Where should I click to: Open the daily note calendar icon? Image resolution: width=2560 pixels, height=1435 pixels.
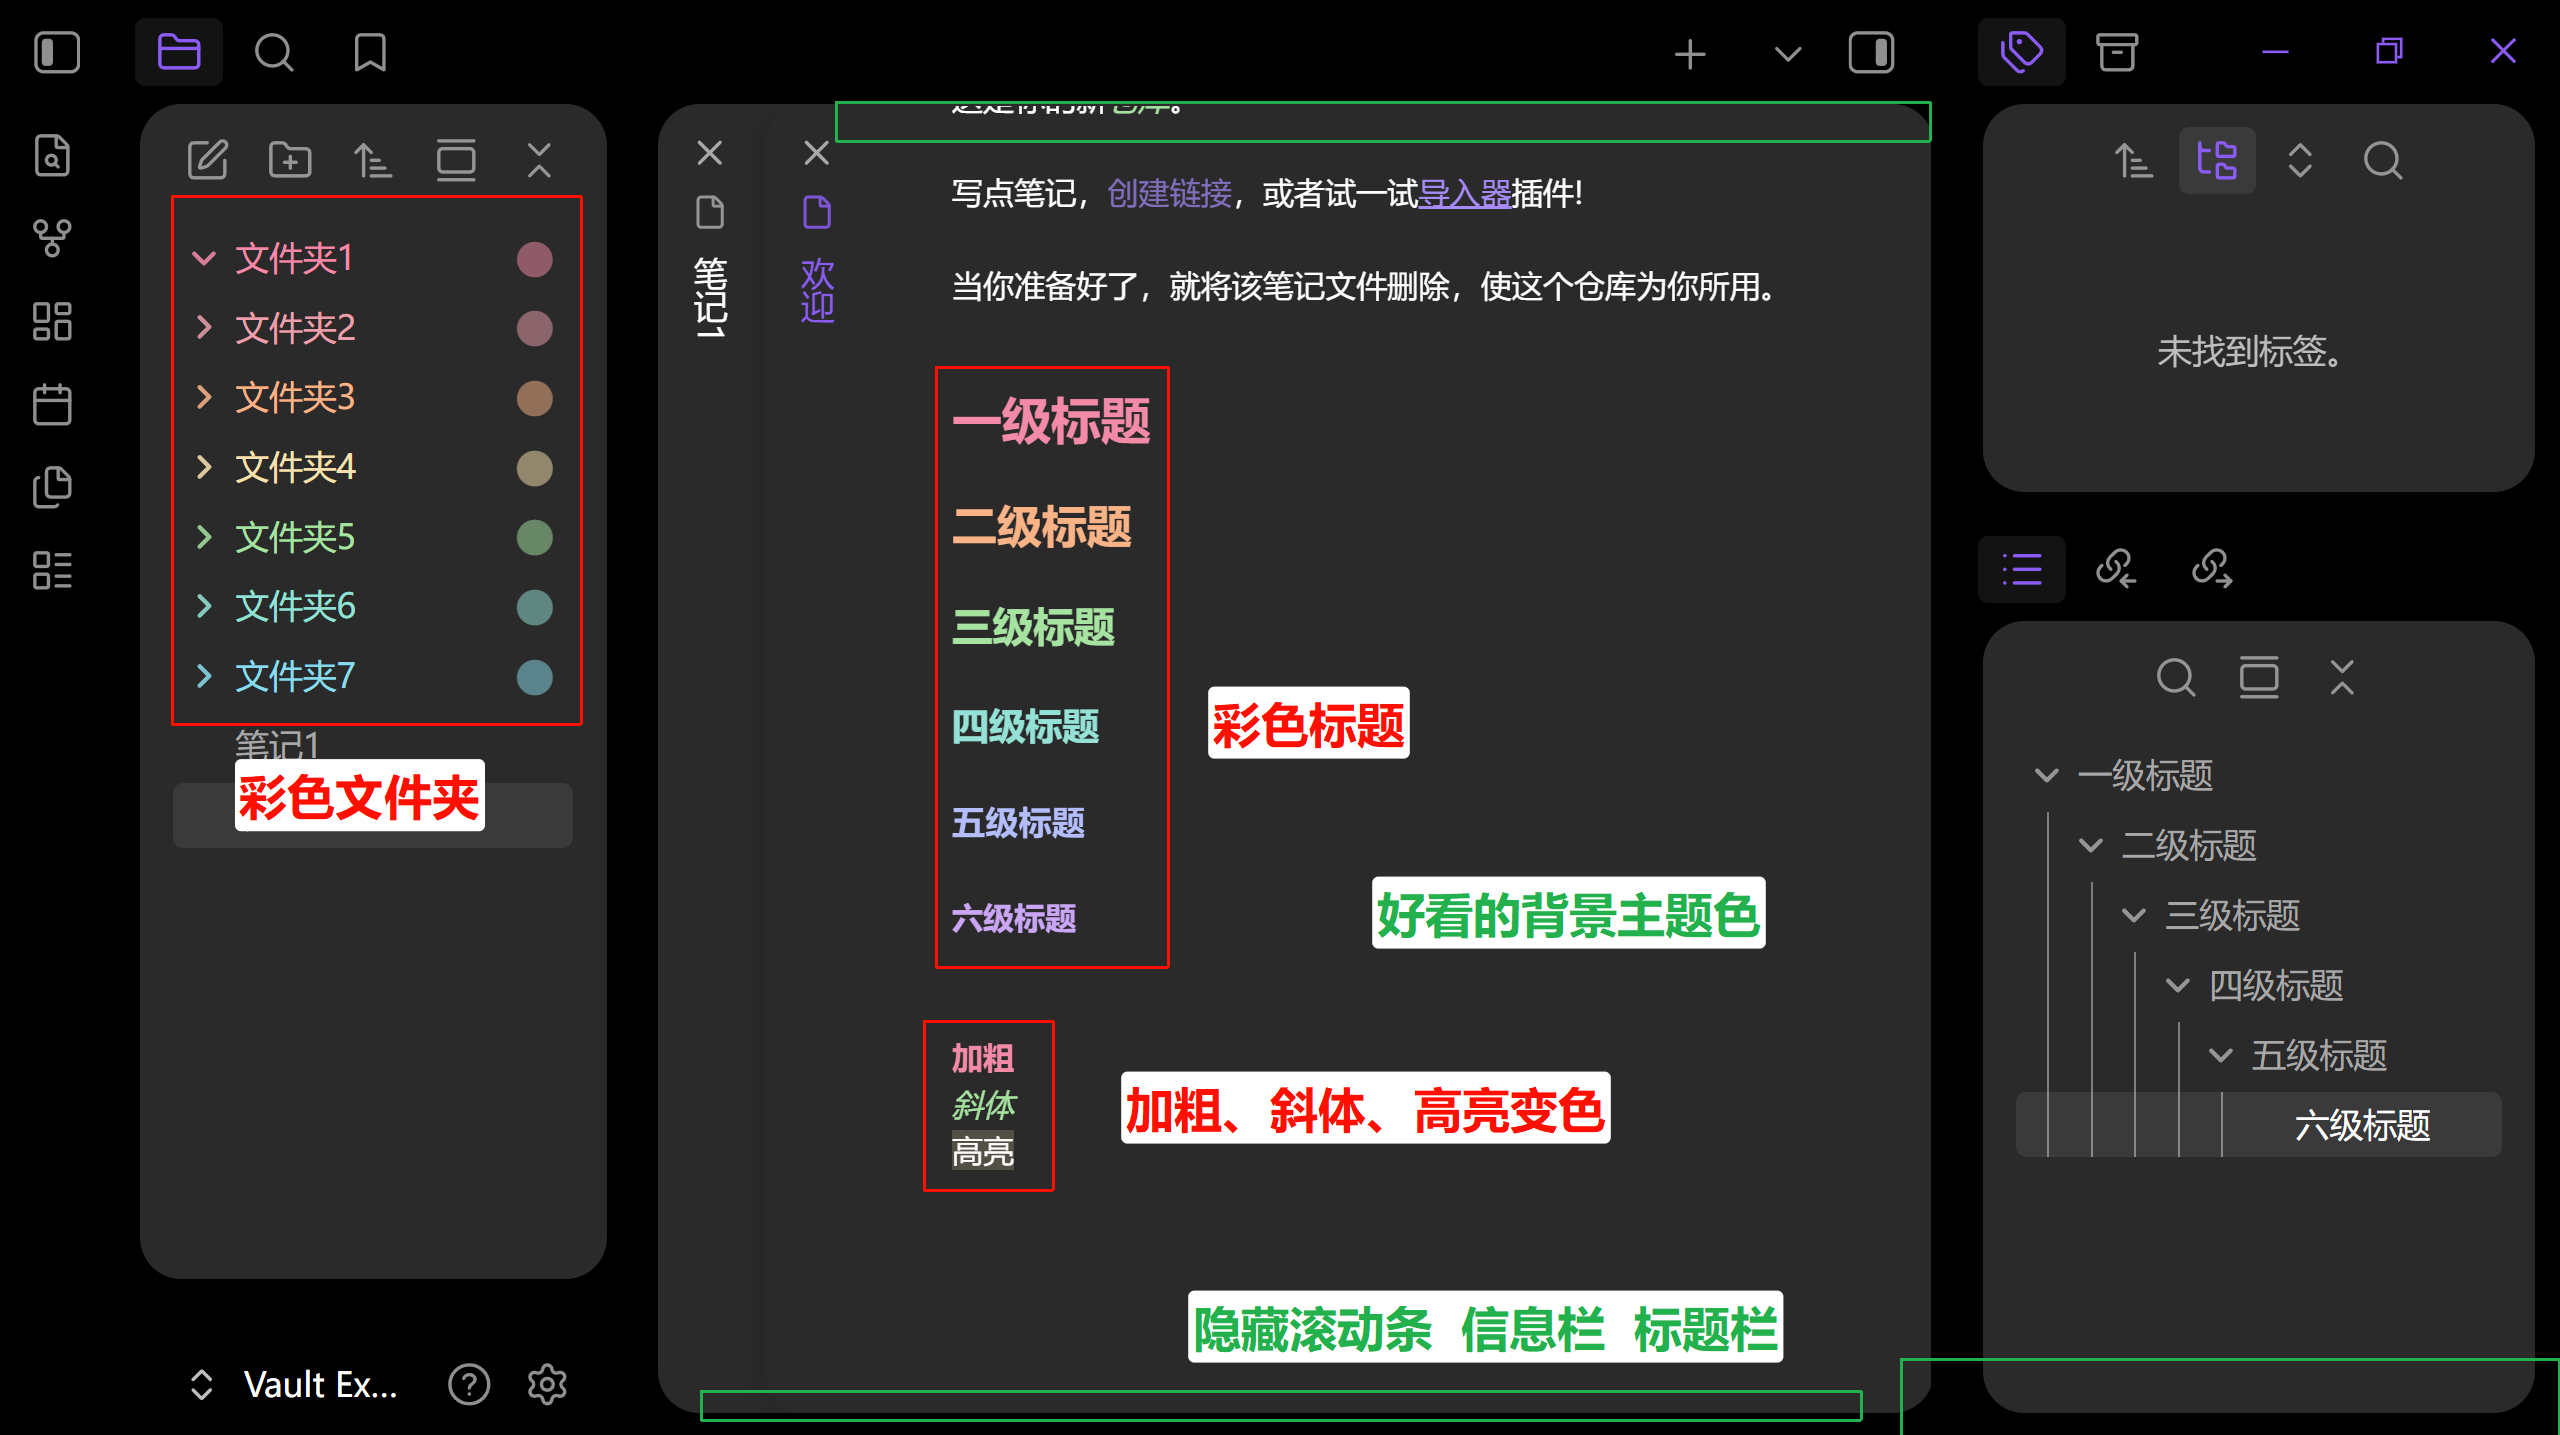[x=52, y=404]
